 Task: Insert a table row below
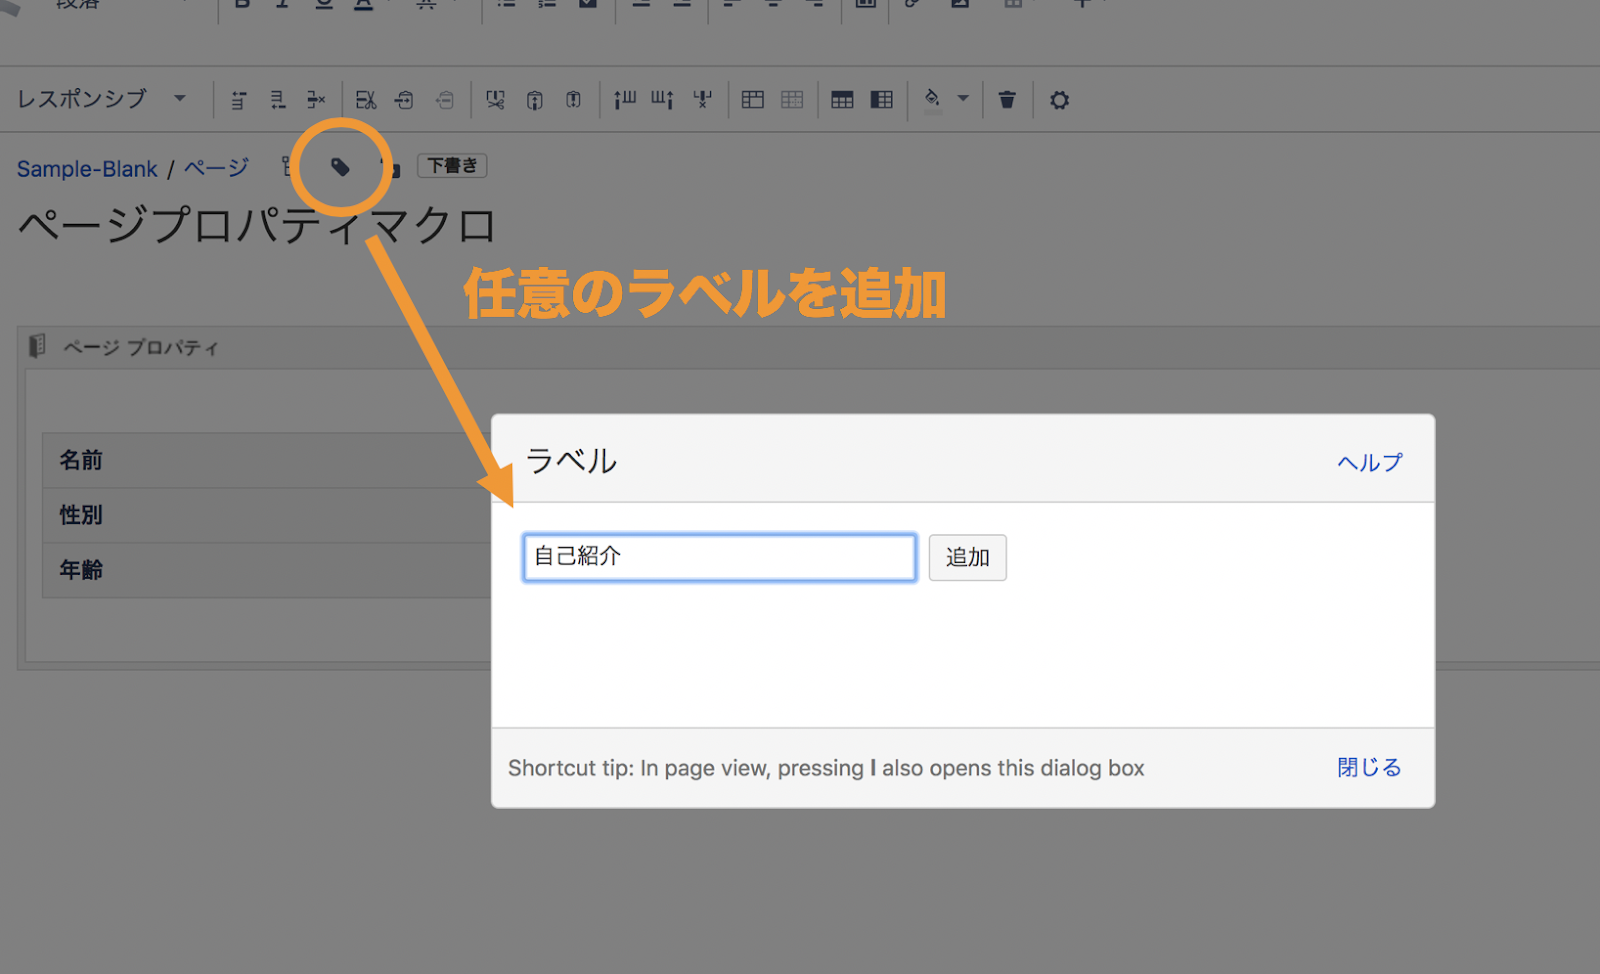277,100
